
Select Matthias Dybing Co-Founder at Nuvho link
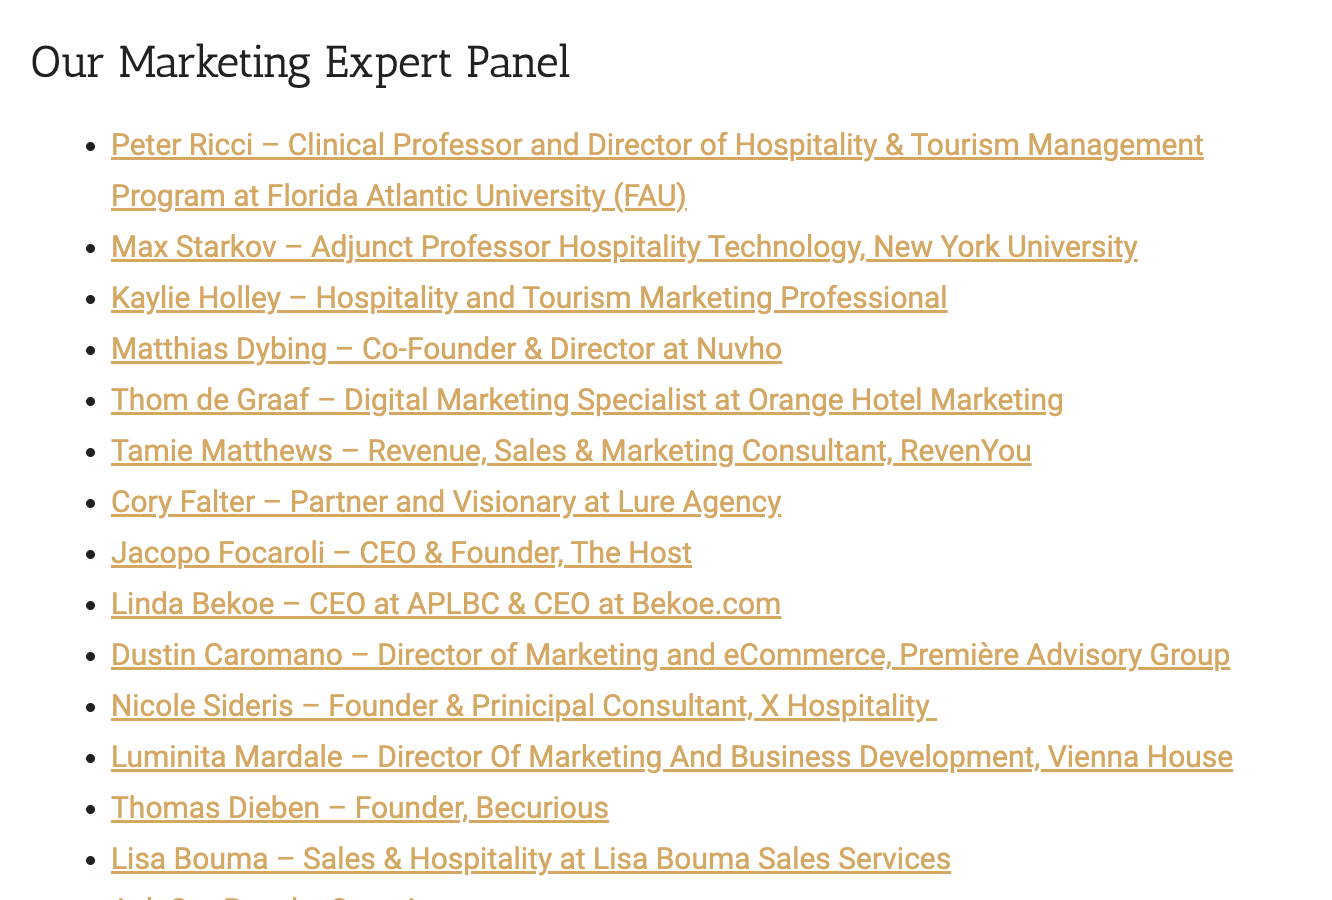(446, 349)
